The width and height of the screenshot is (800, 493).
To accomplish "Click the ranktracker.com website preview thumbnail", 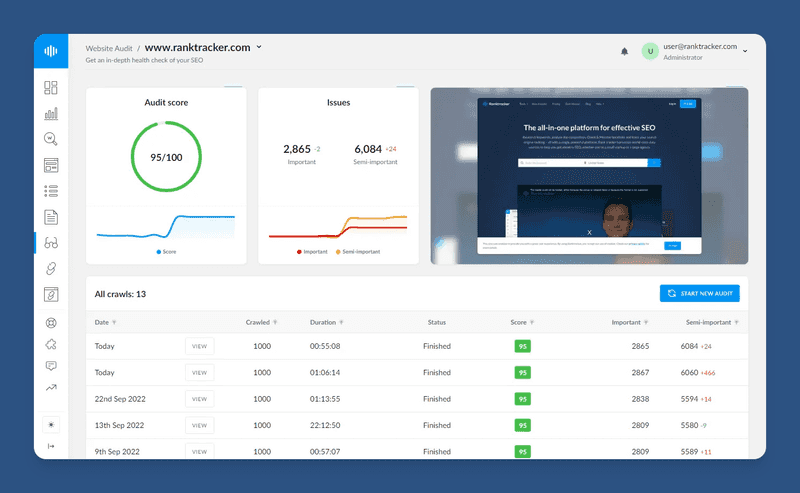I will pyautogui.click(x=589, y=176).
